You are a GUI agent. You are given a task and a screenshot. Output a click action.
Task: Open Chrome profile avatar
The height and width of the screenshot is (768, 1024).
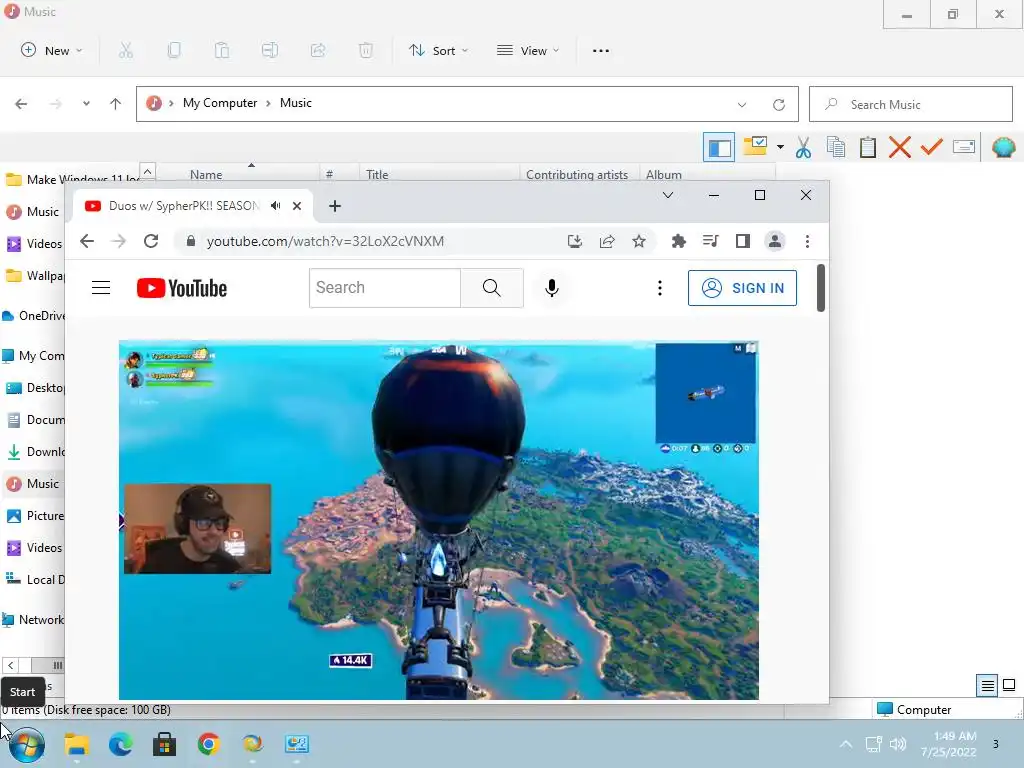point(775,241)
